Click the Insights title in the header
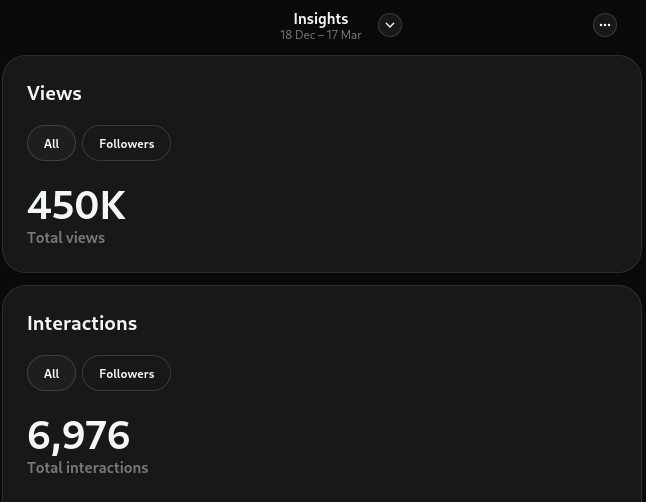Screen dimensions: 646x502 (x=321, y=18)
